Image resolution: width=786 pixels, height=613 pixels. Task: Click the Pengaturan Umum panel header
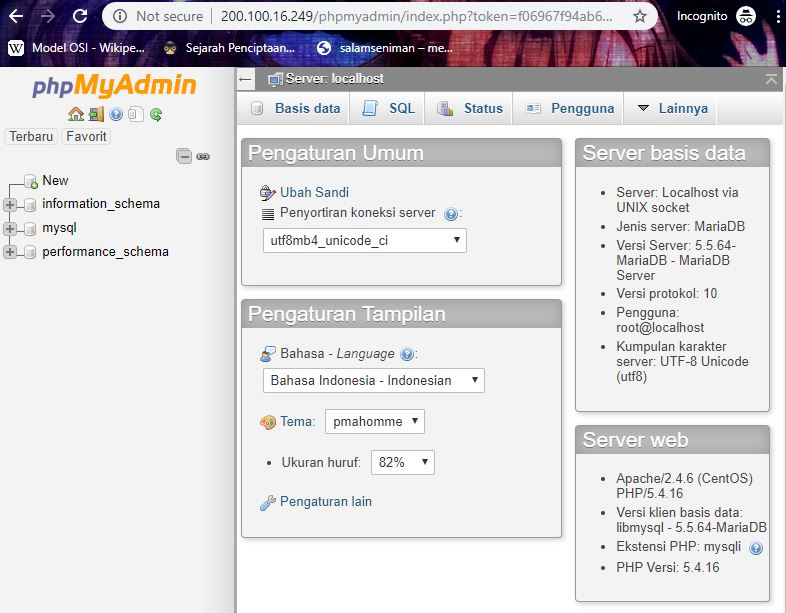[401, 153]
